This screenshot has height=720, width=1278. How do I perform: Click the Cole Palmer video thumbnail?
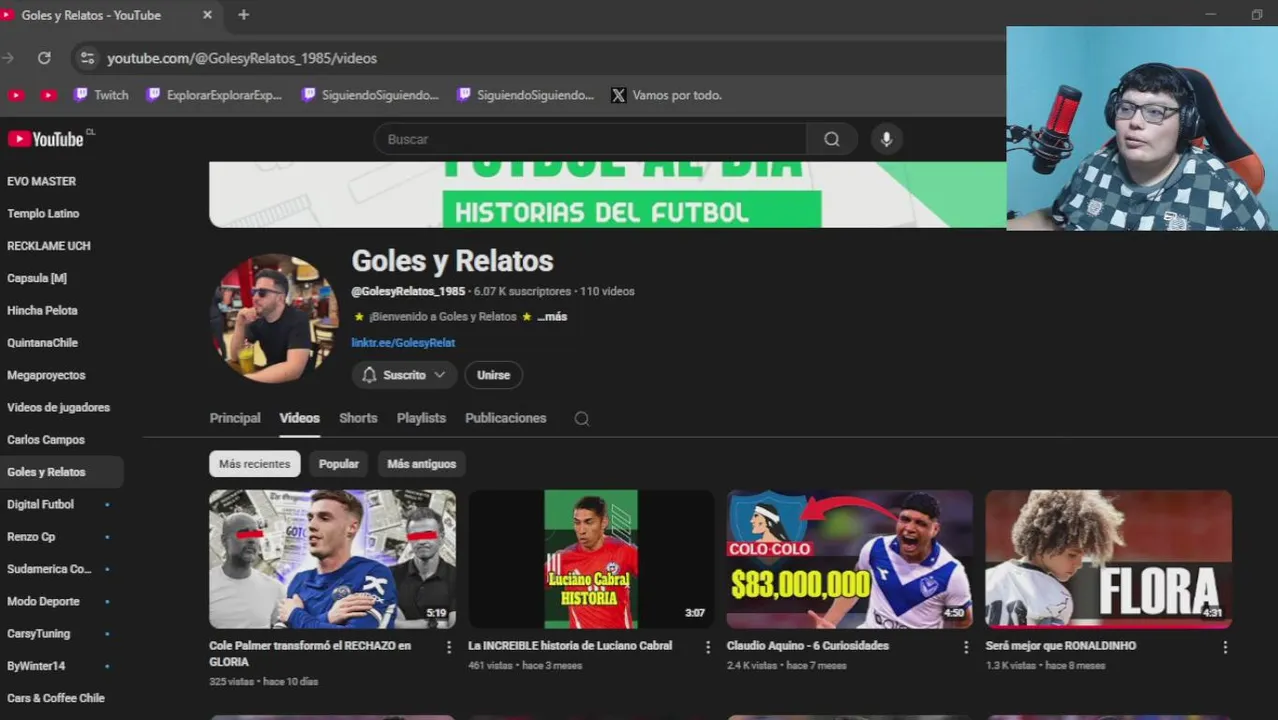[x=332, y=559]
